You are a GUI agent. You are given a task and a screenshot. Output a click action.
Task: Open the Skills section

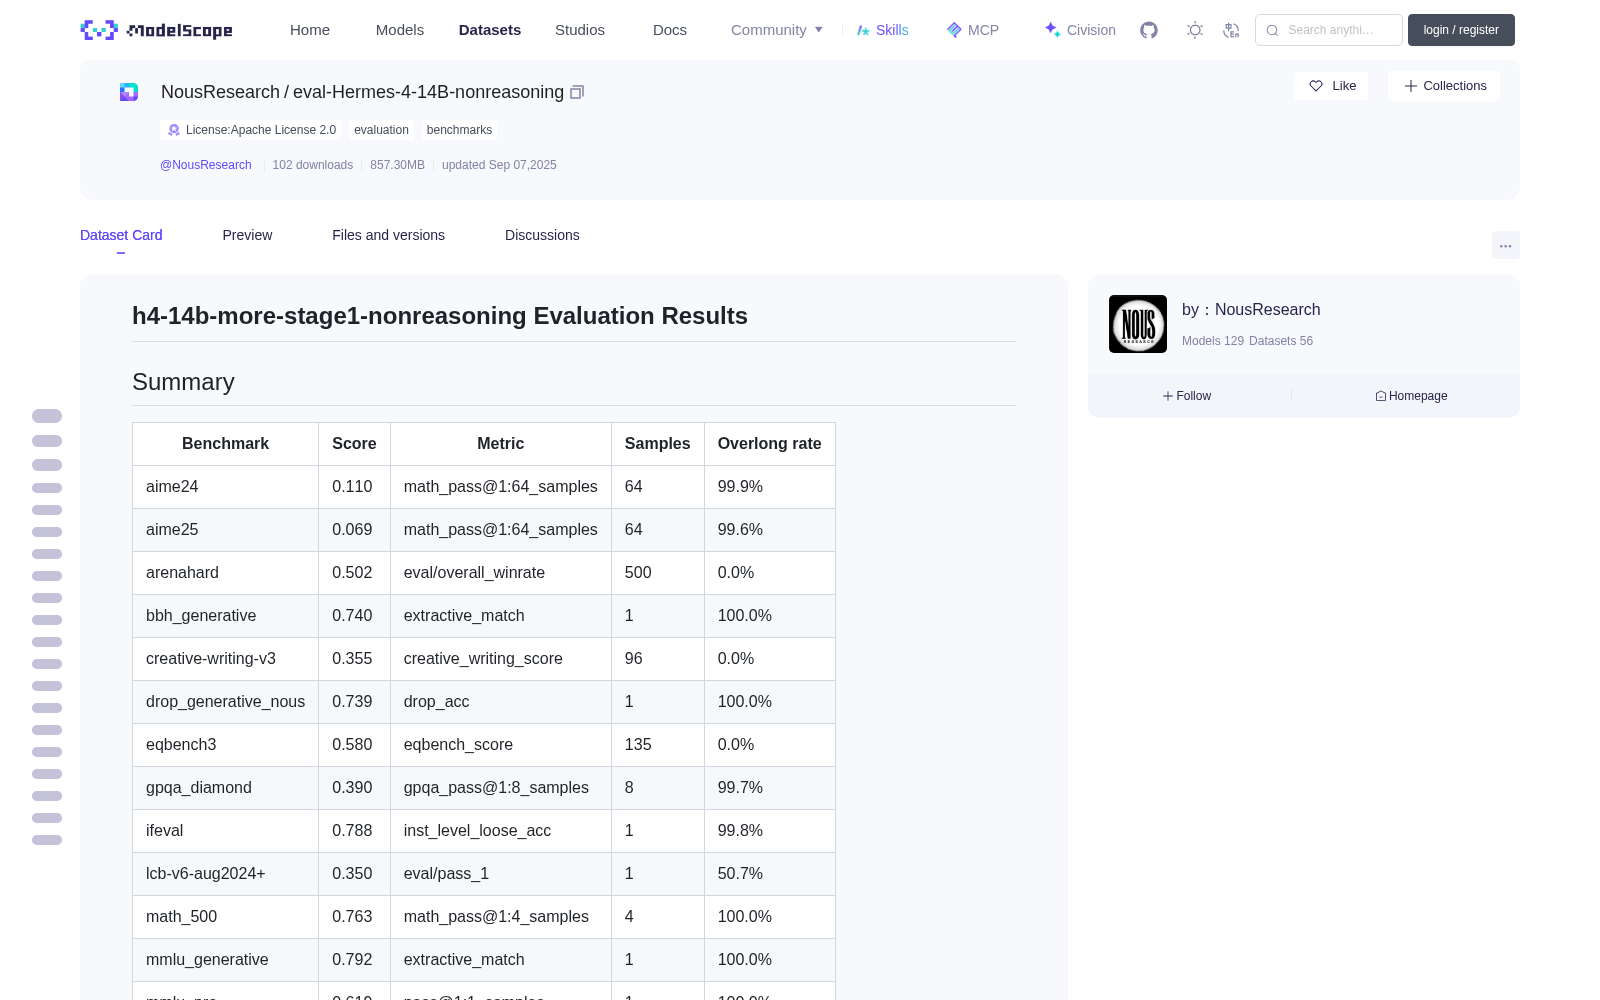click(x=882, y=30)
